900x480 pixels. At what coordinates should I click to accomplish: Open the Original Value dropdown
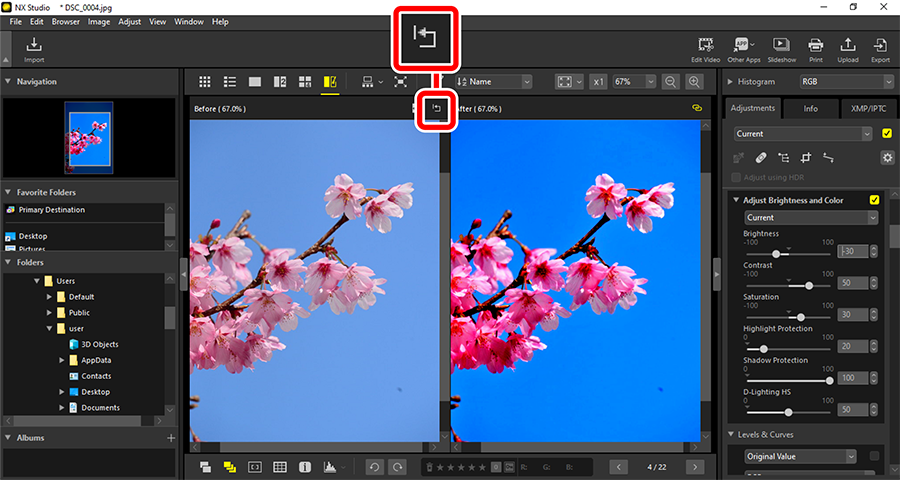click(x=800, y=456)
